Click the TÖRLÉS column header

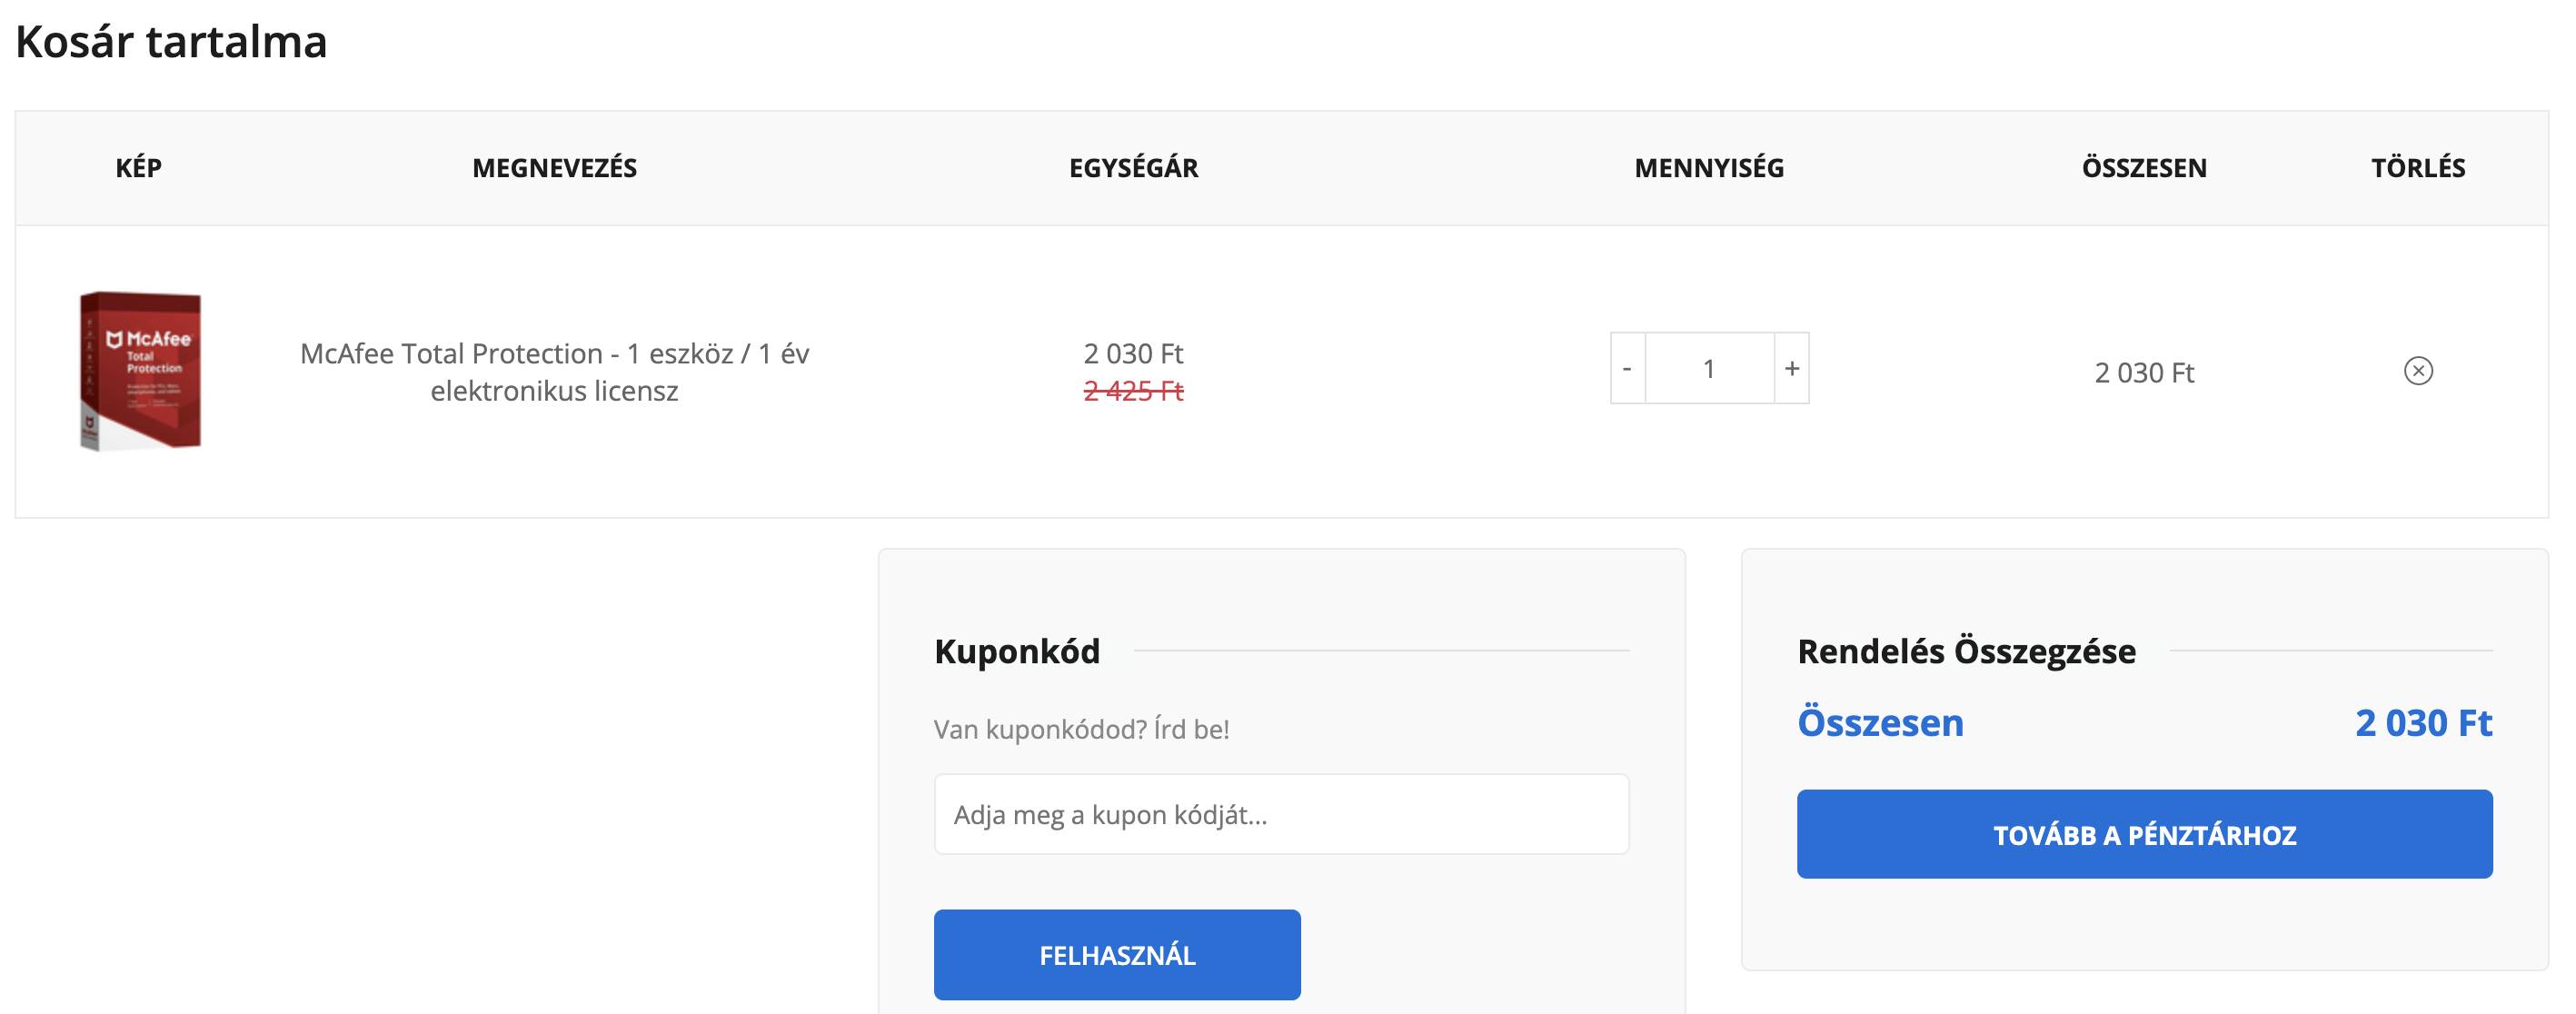pyautogui.click(x=2417, y=168)
